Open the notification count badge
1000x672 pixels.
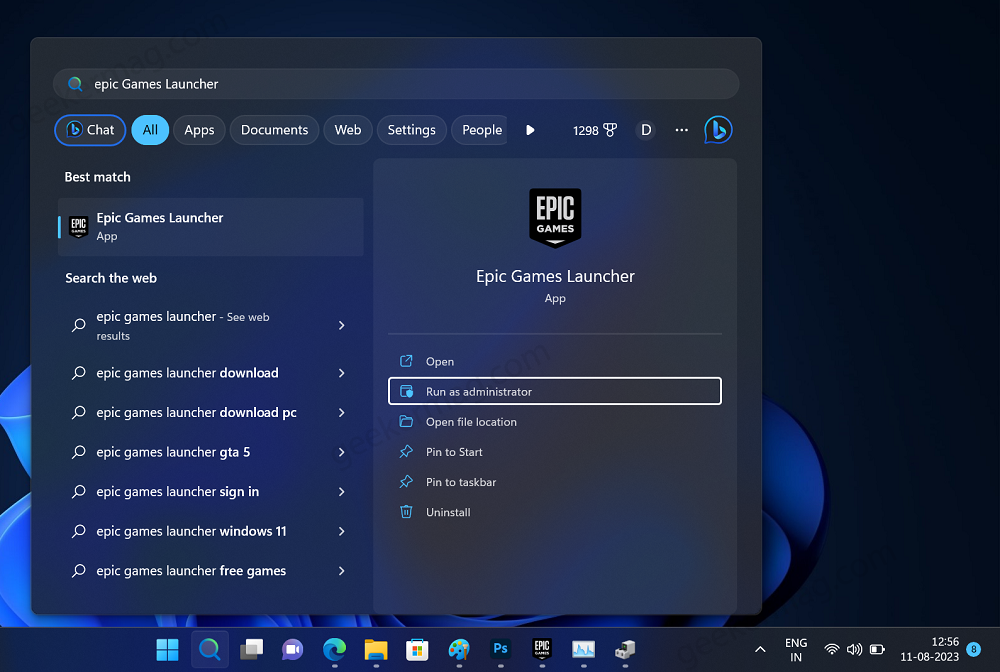tap(974, 649)
